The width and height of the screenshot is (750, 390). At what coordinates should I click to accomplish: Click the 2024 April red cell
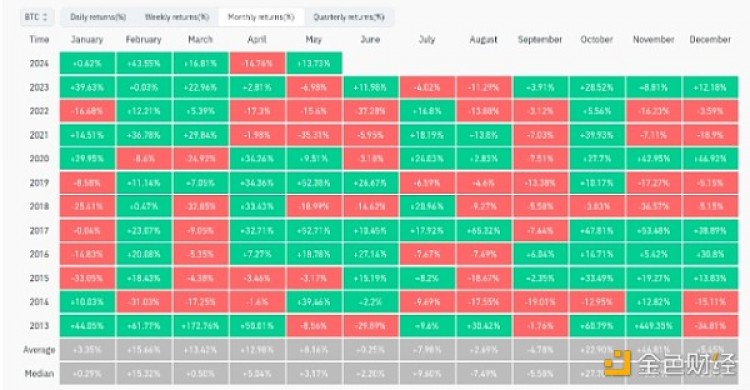257,63
